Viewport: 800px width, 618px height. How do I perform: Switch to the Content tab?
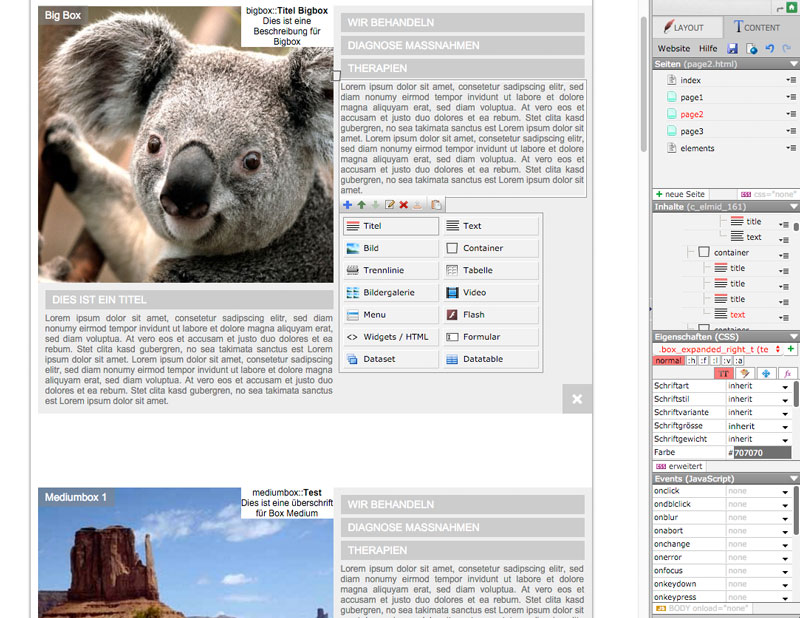[756, 28]
